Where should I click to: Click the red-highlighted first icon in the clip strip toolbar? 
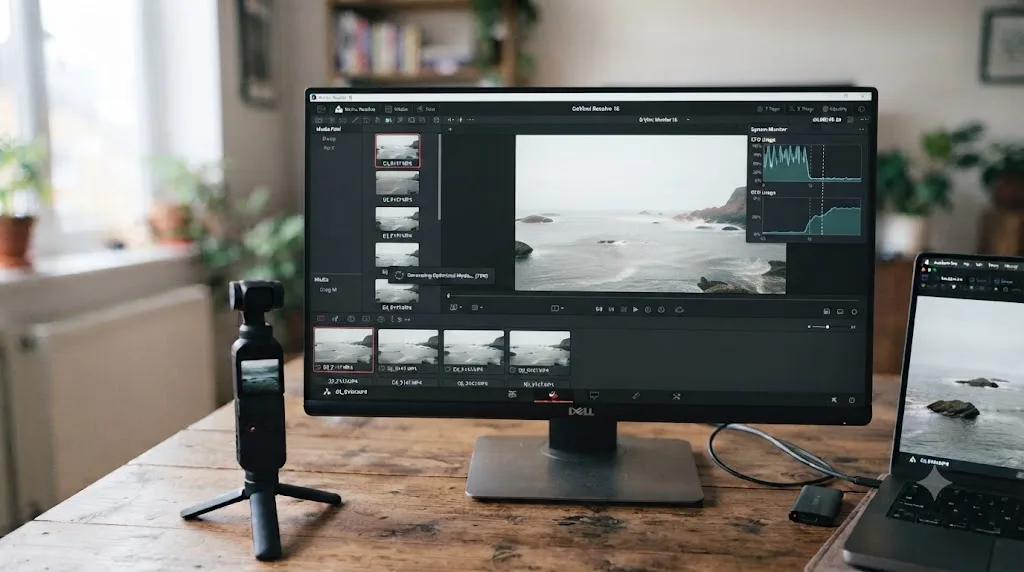click(x=320, y=319)
